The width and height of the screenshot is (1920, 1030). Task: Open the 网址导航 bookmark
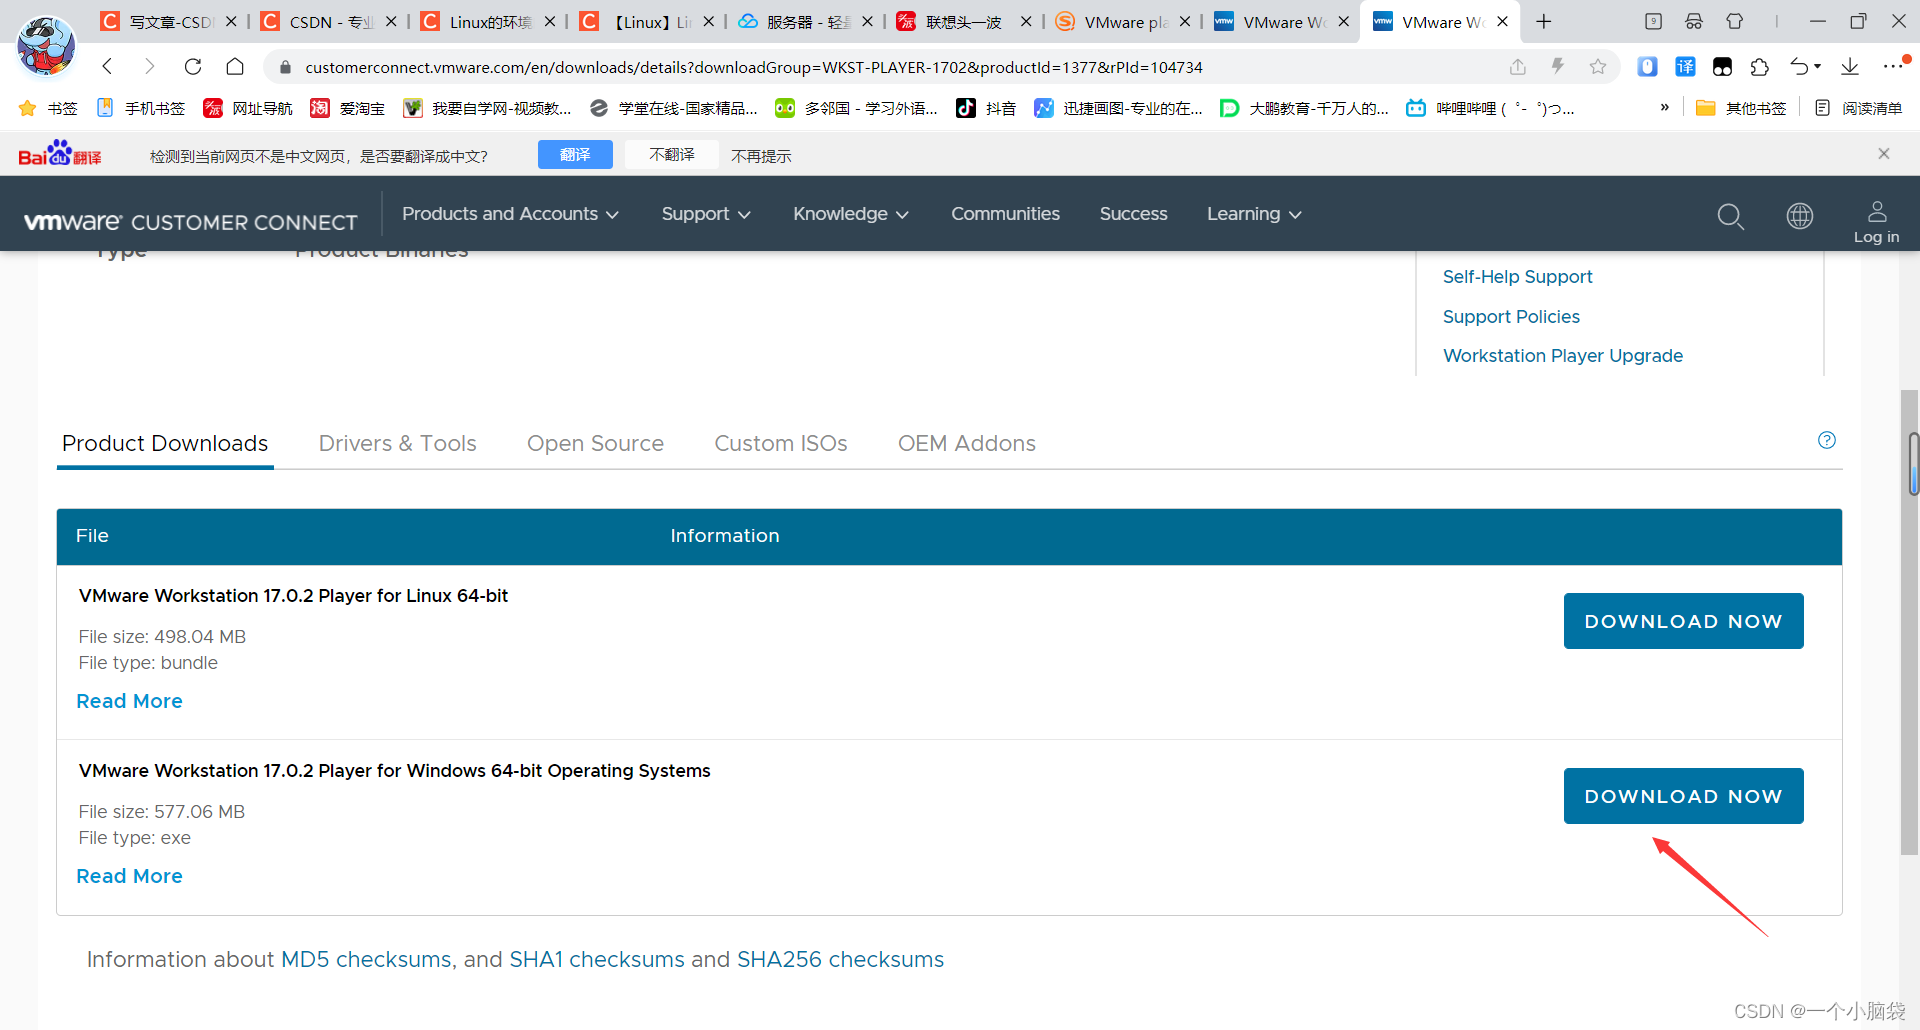click(248, 108)
